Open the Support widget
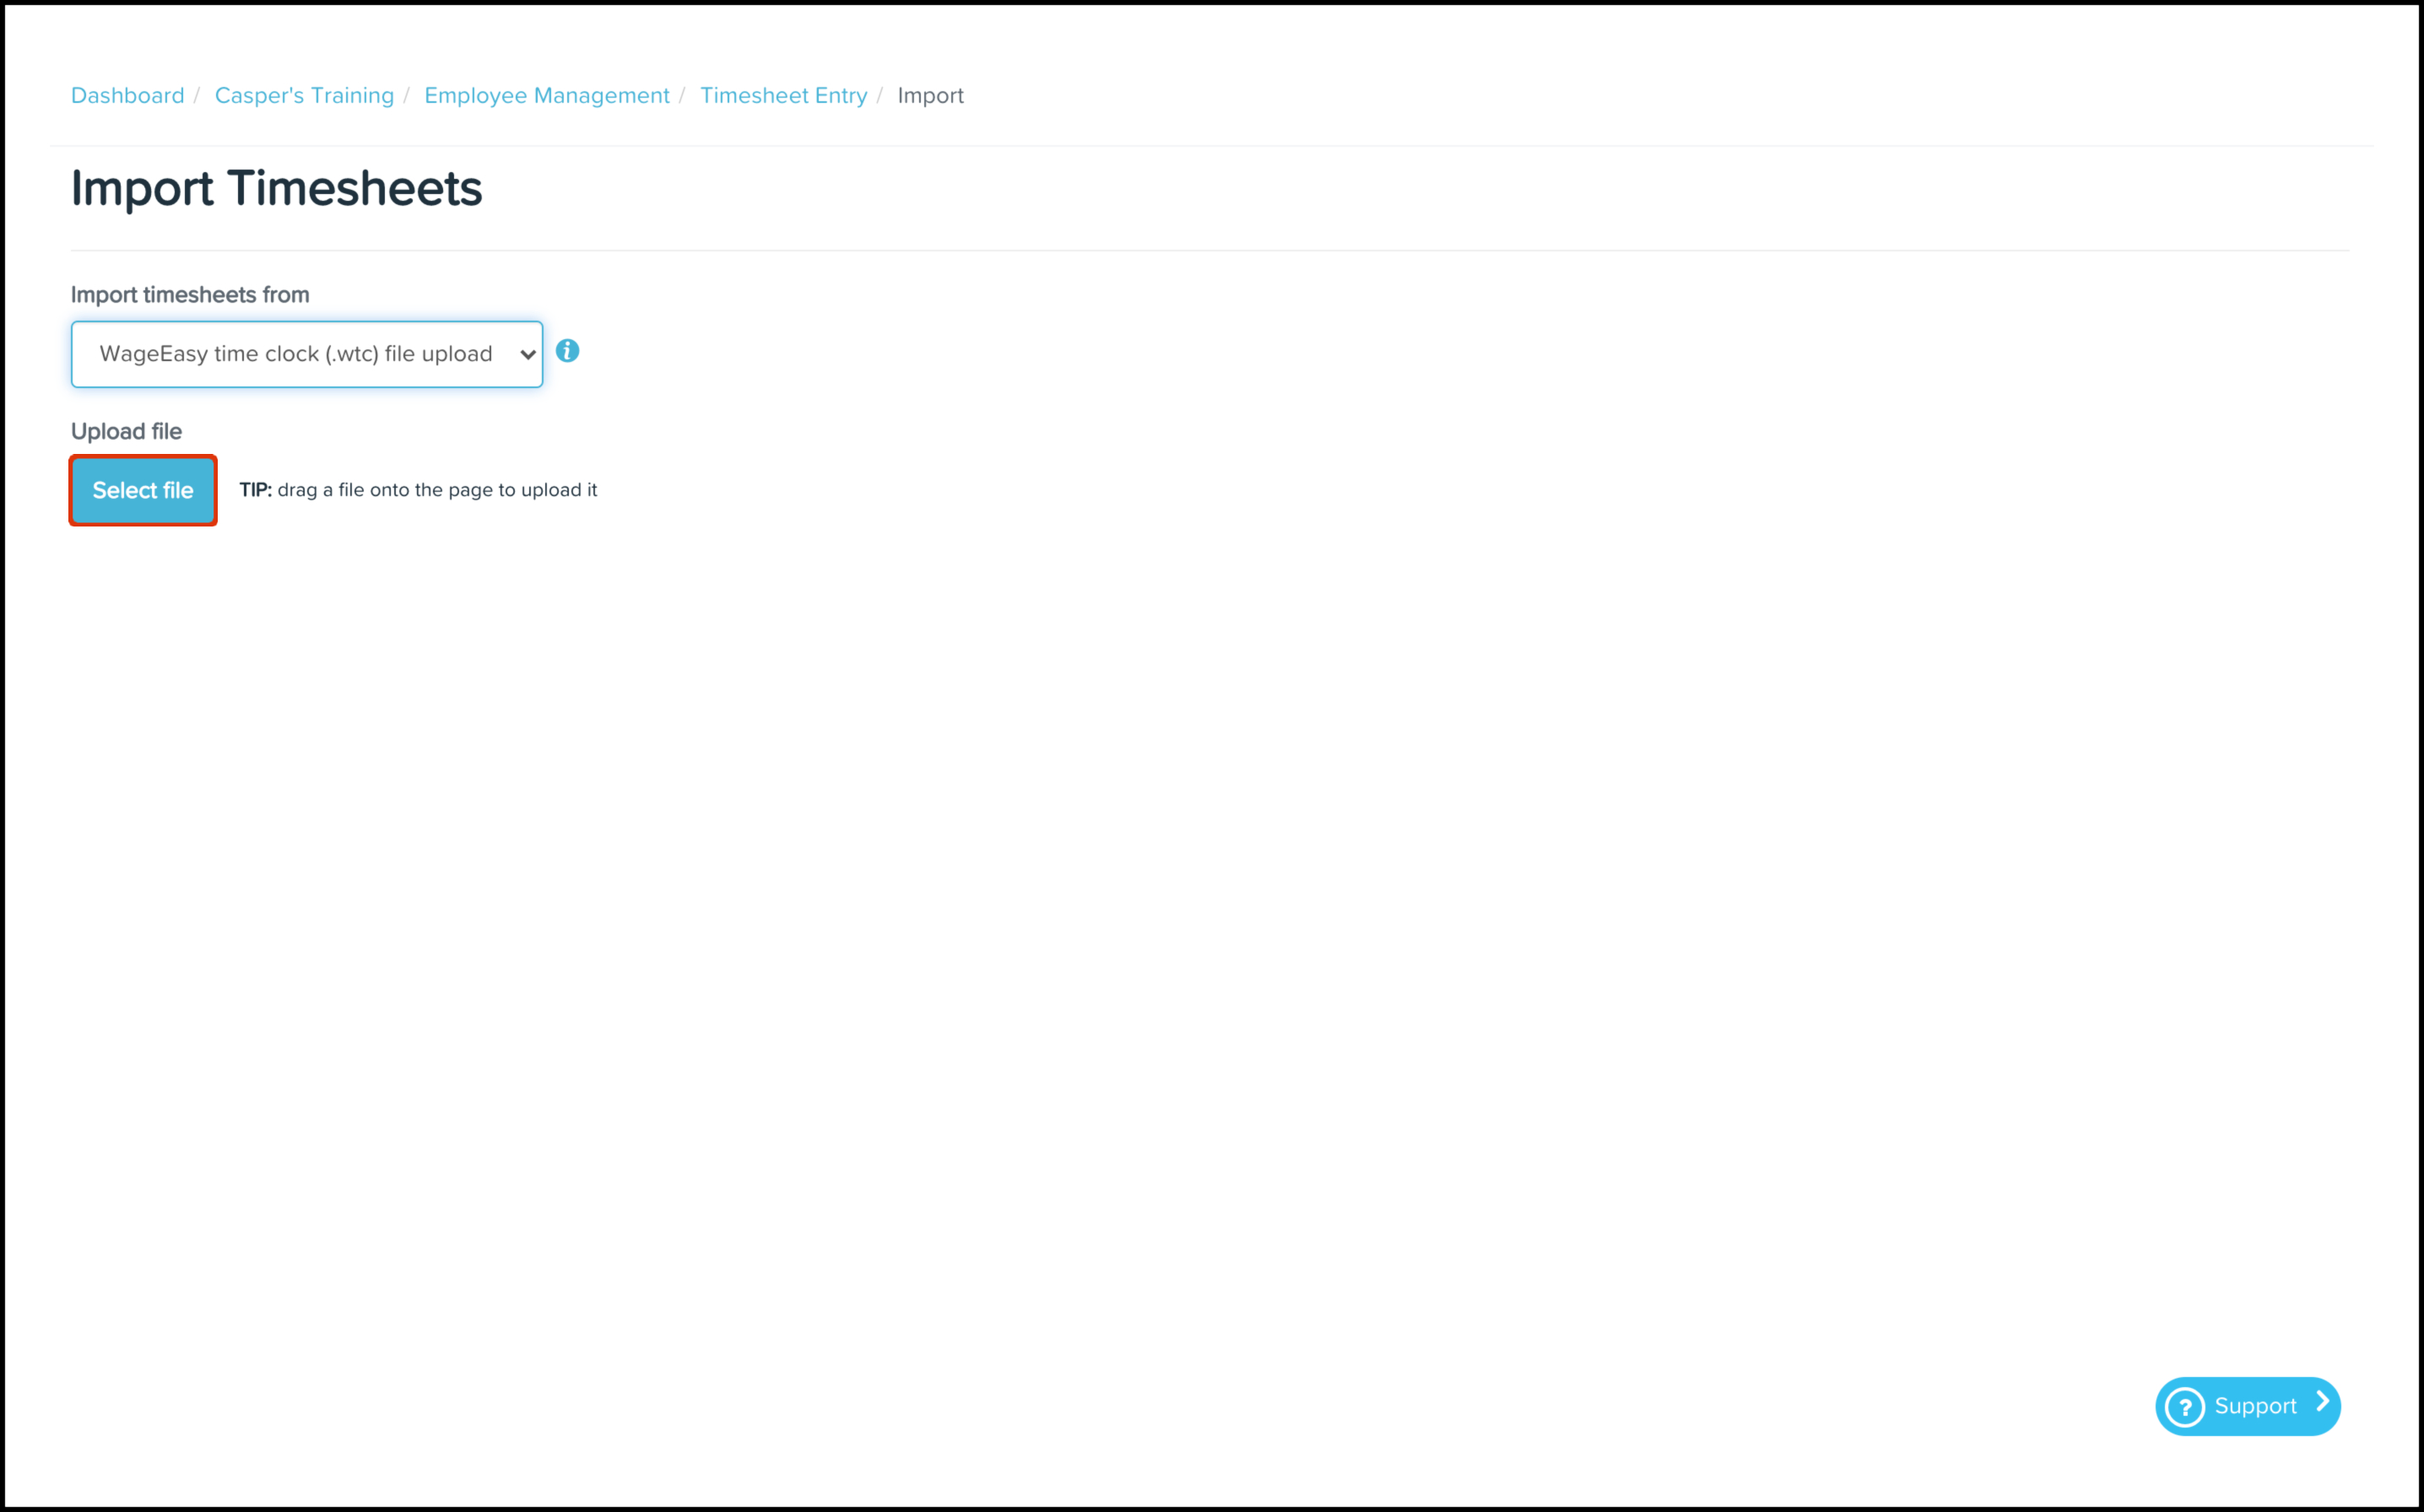Viewport: 2424px width, 1512px height. click(x=2254, y=1406)
